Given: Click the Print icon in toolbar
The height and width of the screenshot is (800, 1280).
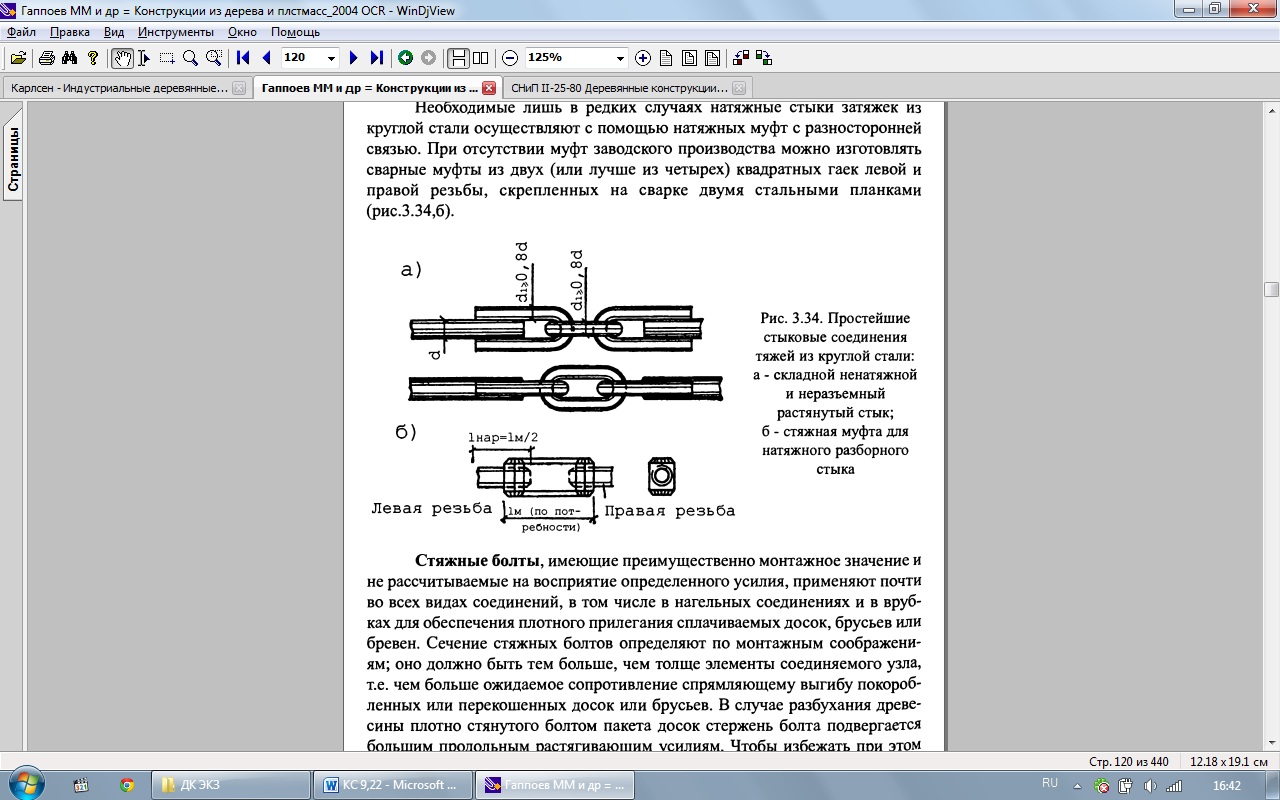Looking at the screenshot, I should coord(46,58).
